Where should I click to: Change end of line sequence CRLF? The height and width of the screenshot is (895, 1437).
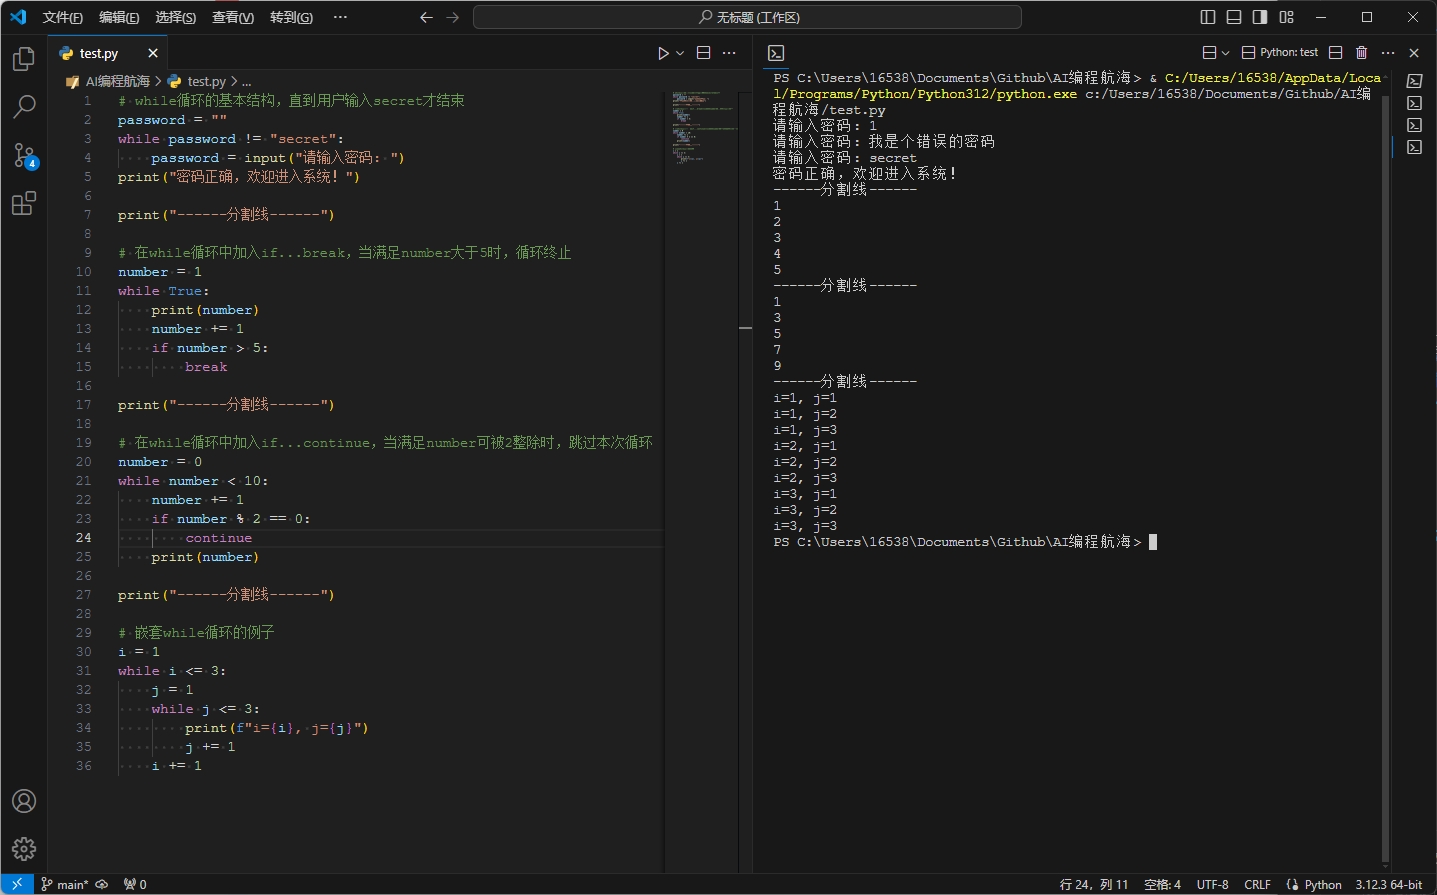pos(1257,884)
